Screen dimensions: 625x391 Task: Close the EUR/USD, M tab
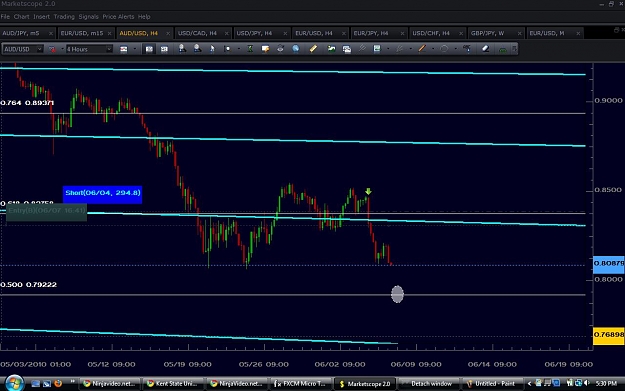tap(578, 33)
